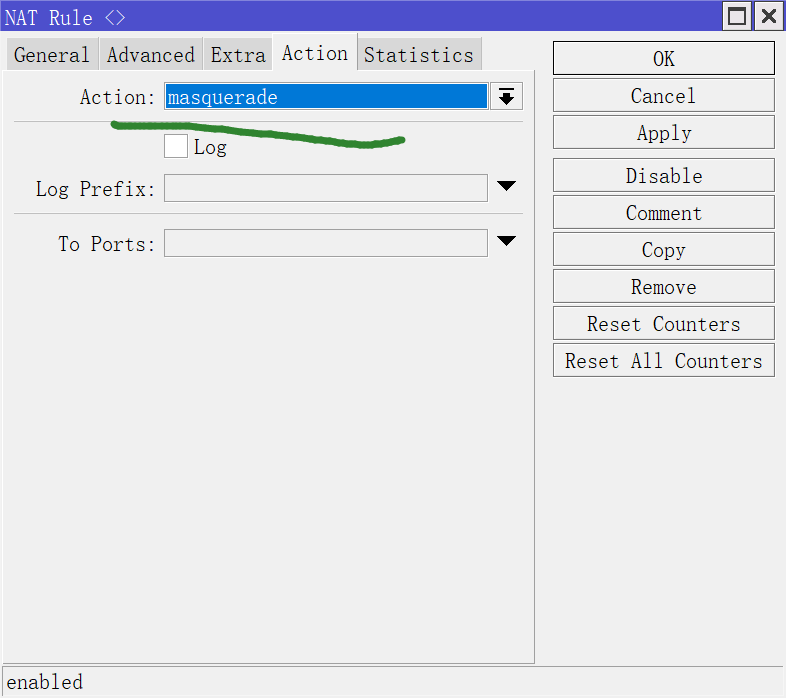Click Reset All Counters
The height and width of the screenshot is (698, 786).
pyautogui.click(x=663, y=361)
